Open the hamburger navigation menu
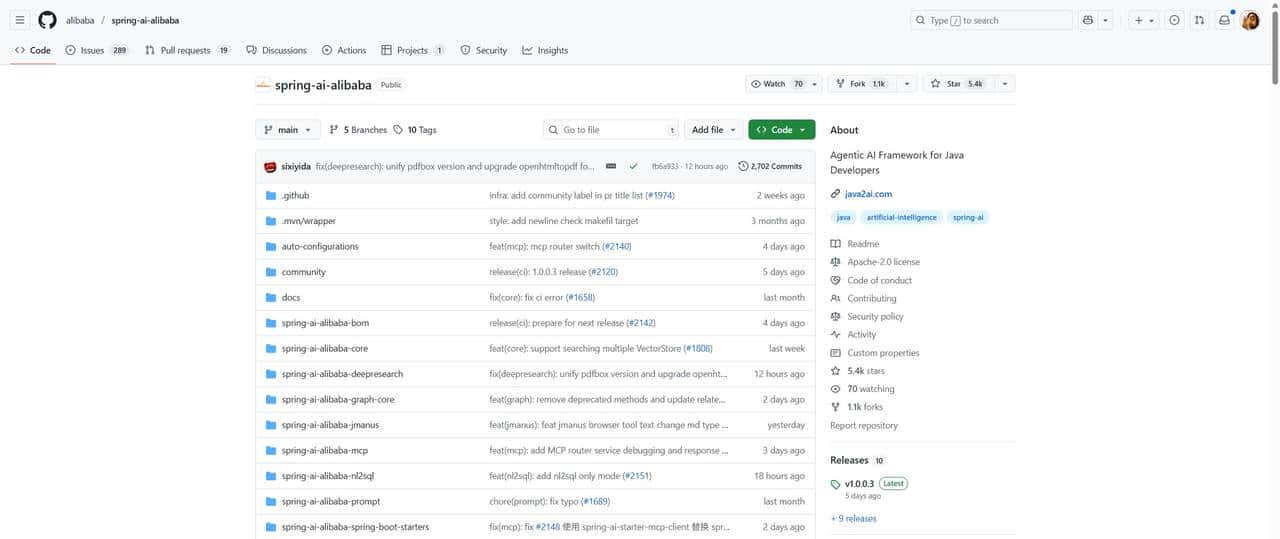This screenshot has width=1280, height=539. [x=20, y=20]
